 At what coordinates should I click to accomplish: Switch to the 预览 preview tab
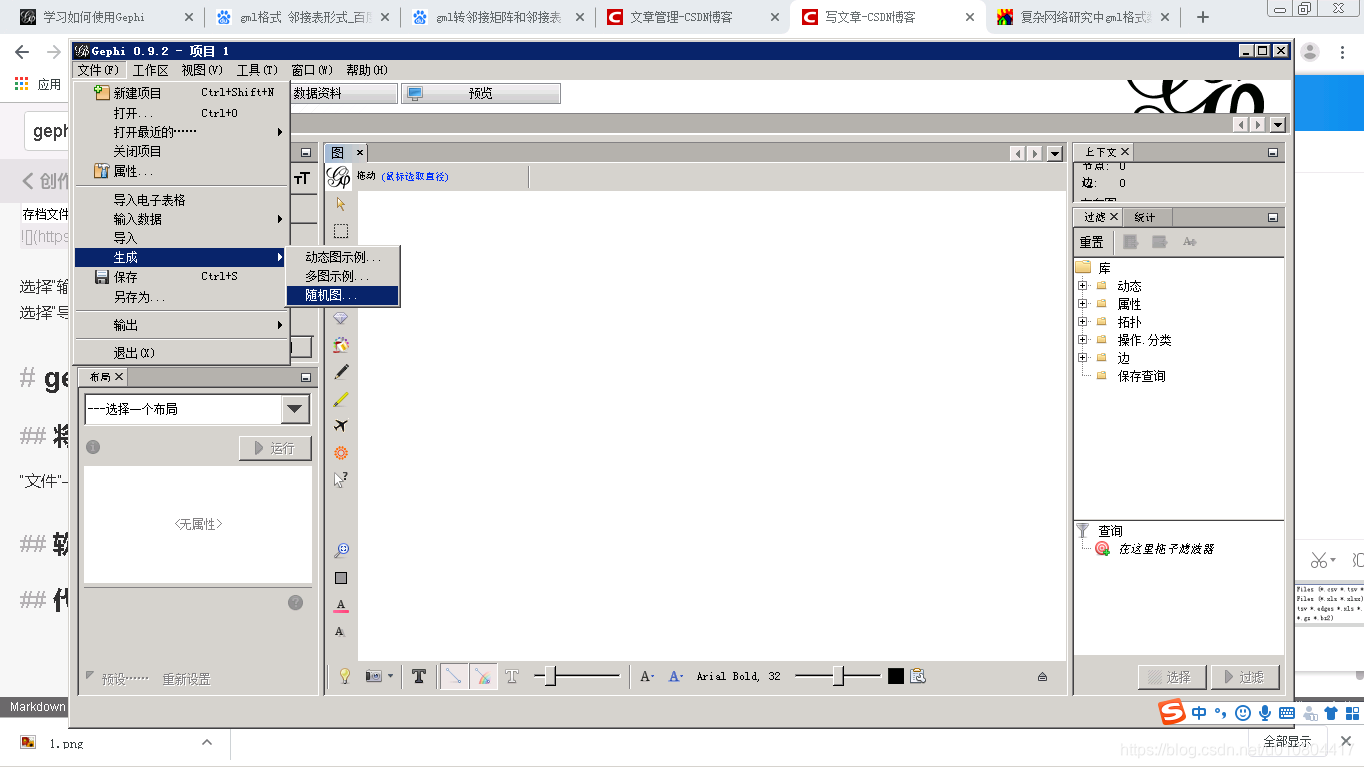pyautogui.click(x=480, y=93)
